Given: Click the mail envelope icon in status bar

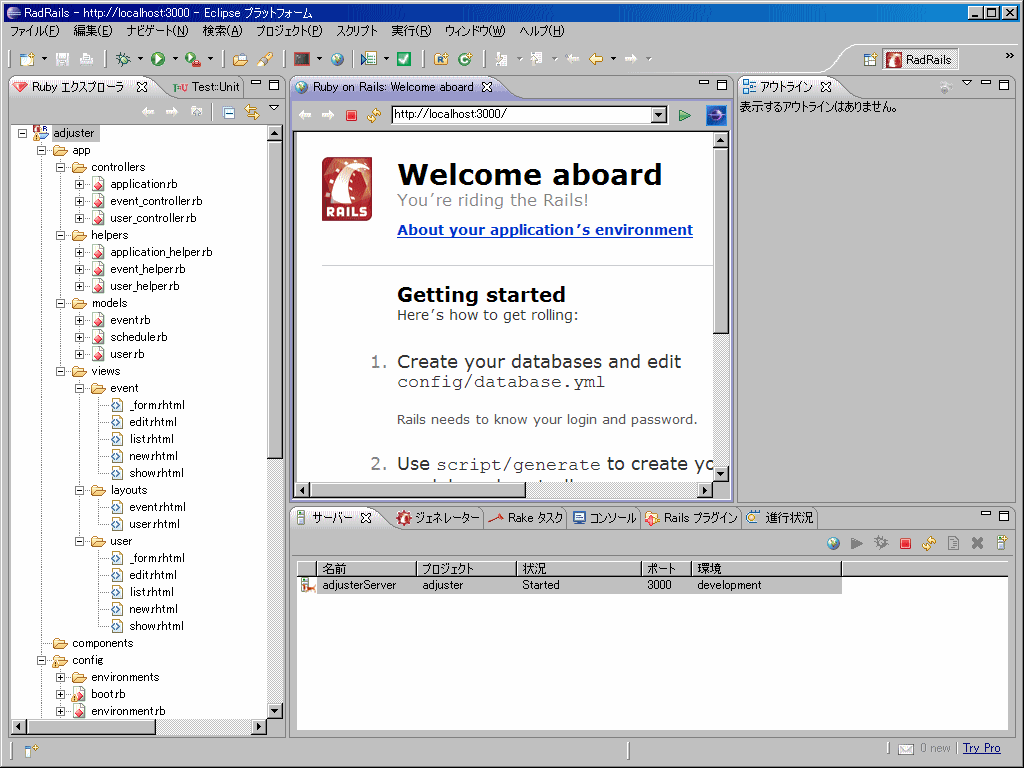Looking at the screenshot, I should coord(906,748).
